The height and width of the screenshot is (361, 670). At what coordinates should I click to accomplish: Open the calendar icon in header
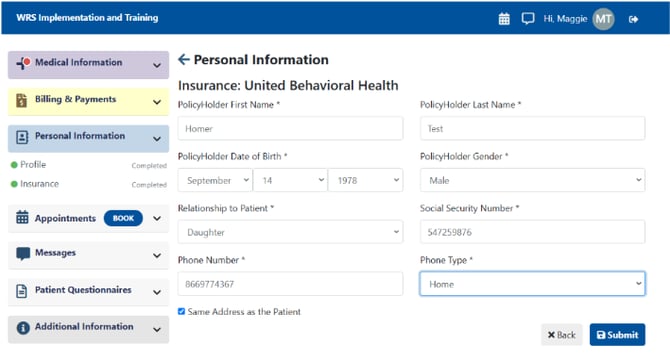point(504,19)
